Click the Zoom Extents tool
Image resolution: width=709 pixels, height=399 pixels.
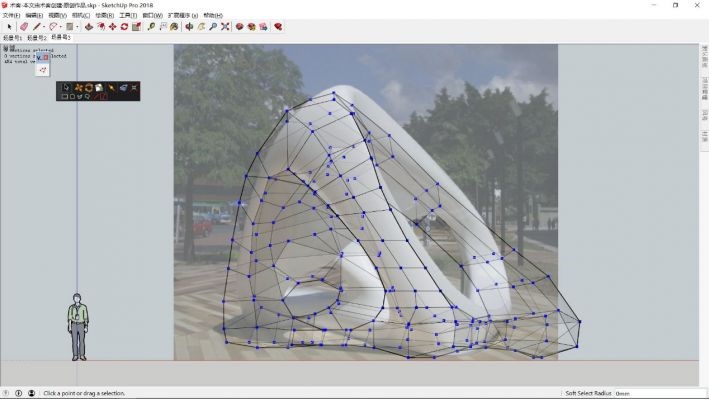tap(225, 27)
